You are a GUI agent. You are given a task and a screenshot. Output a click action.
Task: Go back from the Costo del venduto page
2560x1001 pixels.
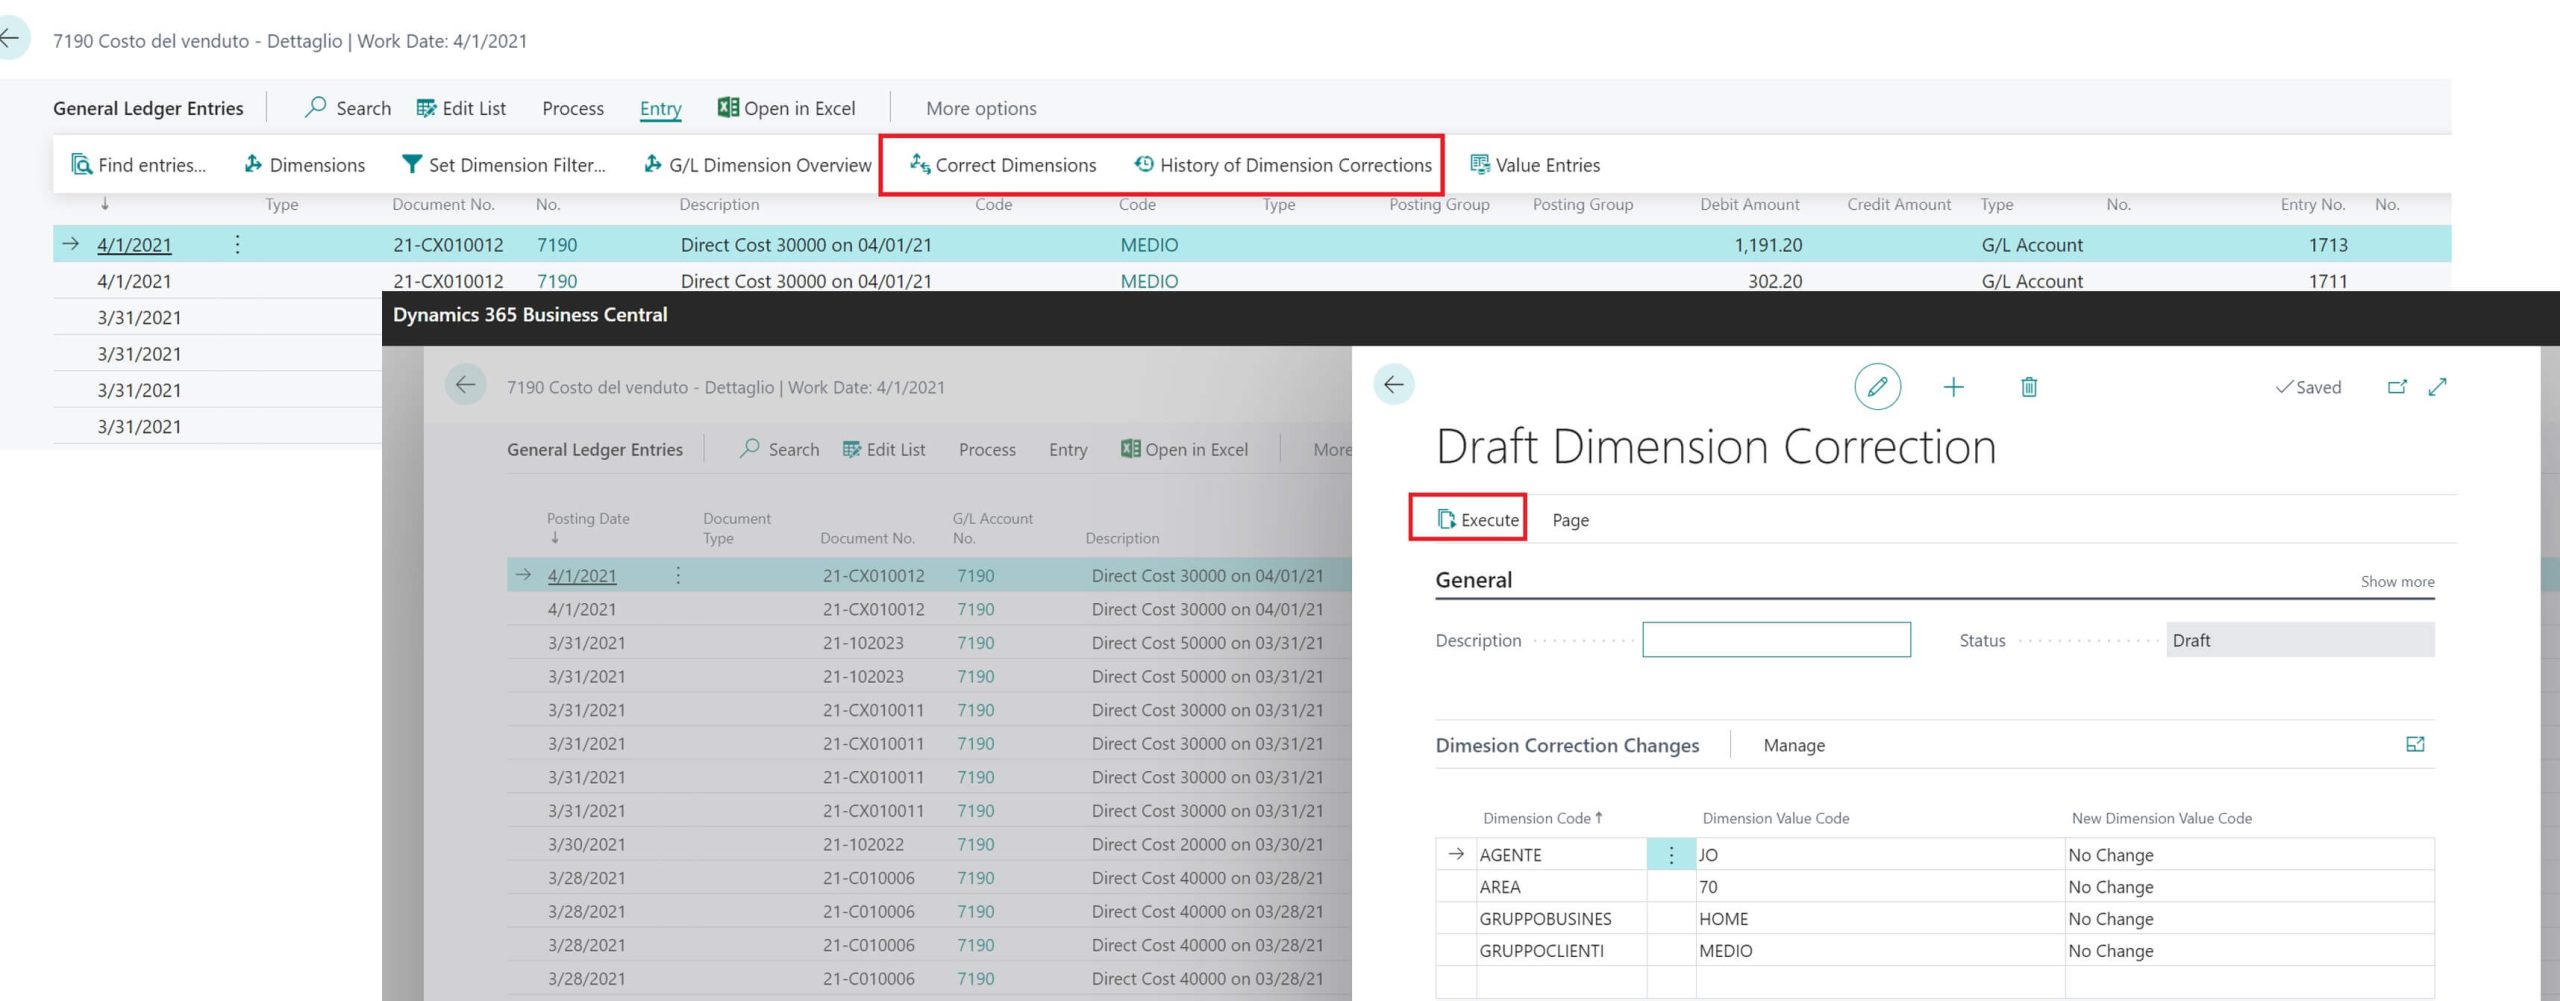coord(10,39)
